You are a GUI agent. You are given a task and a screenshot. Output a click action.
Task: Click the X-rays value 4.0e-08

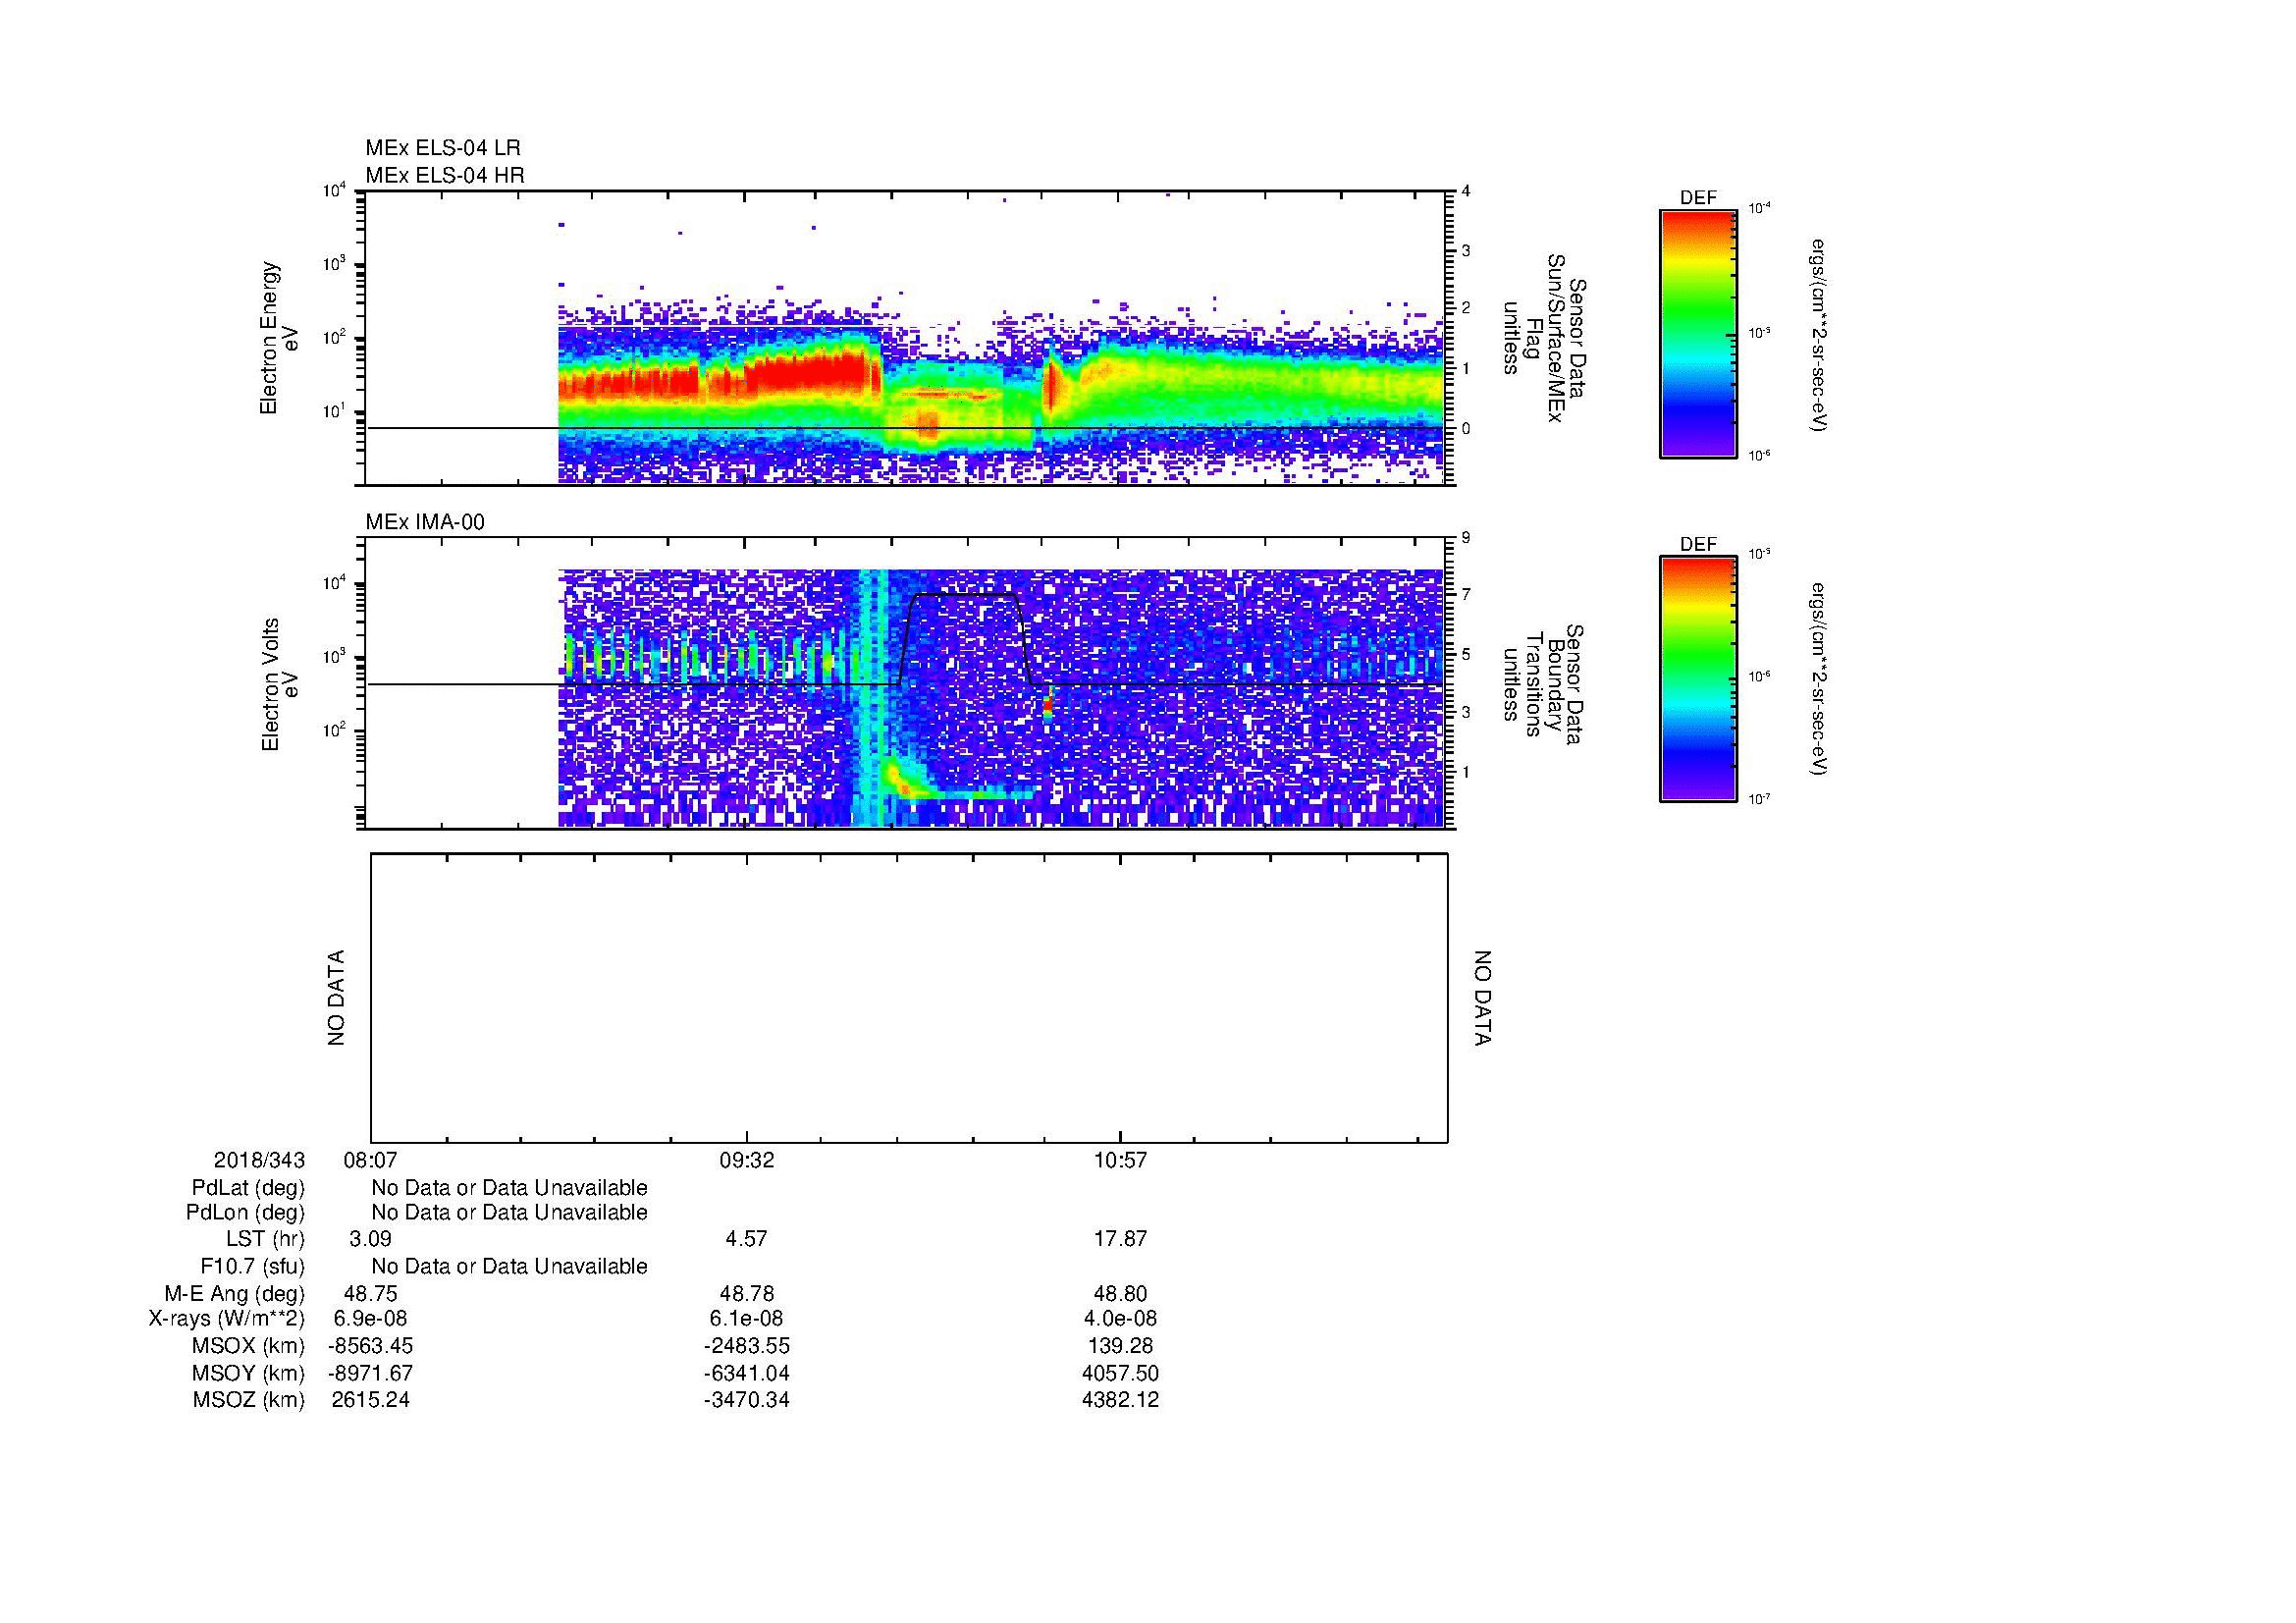point(1120,1319)
